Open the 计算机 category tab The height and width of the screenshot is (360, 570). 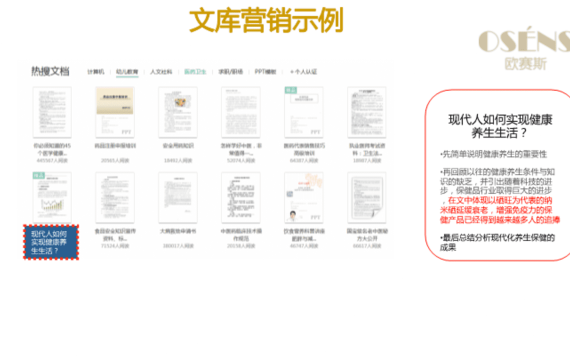pyautogui.click(x=96, y=72)
